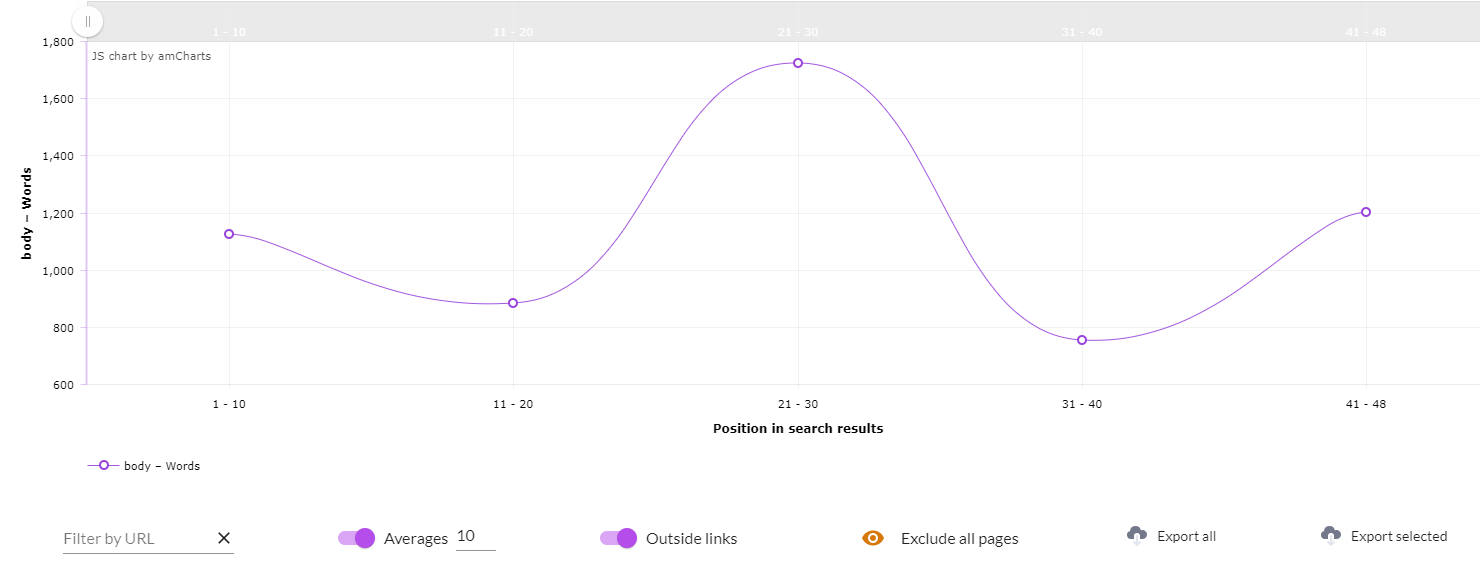Screen dimensions: 1480x569
Task: Clear the URL filter with X icon
Action: pyautogui.click(x=224, y=538)
